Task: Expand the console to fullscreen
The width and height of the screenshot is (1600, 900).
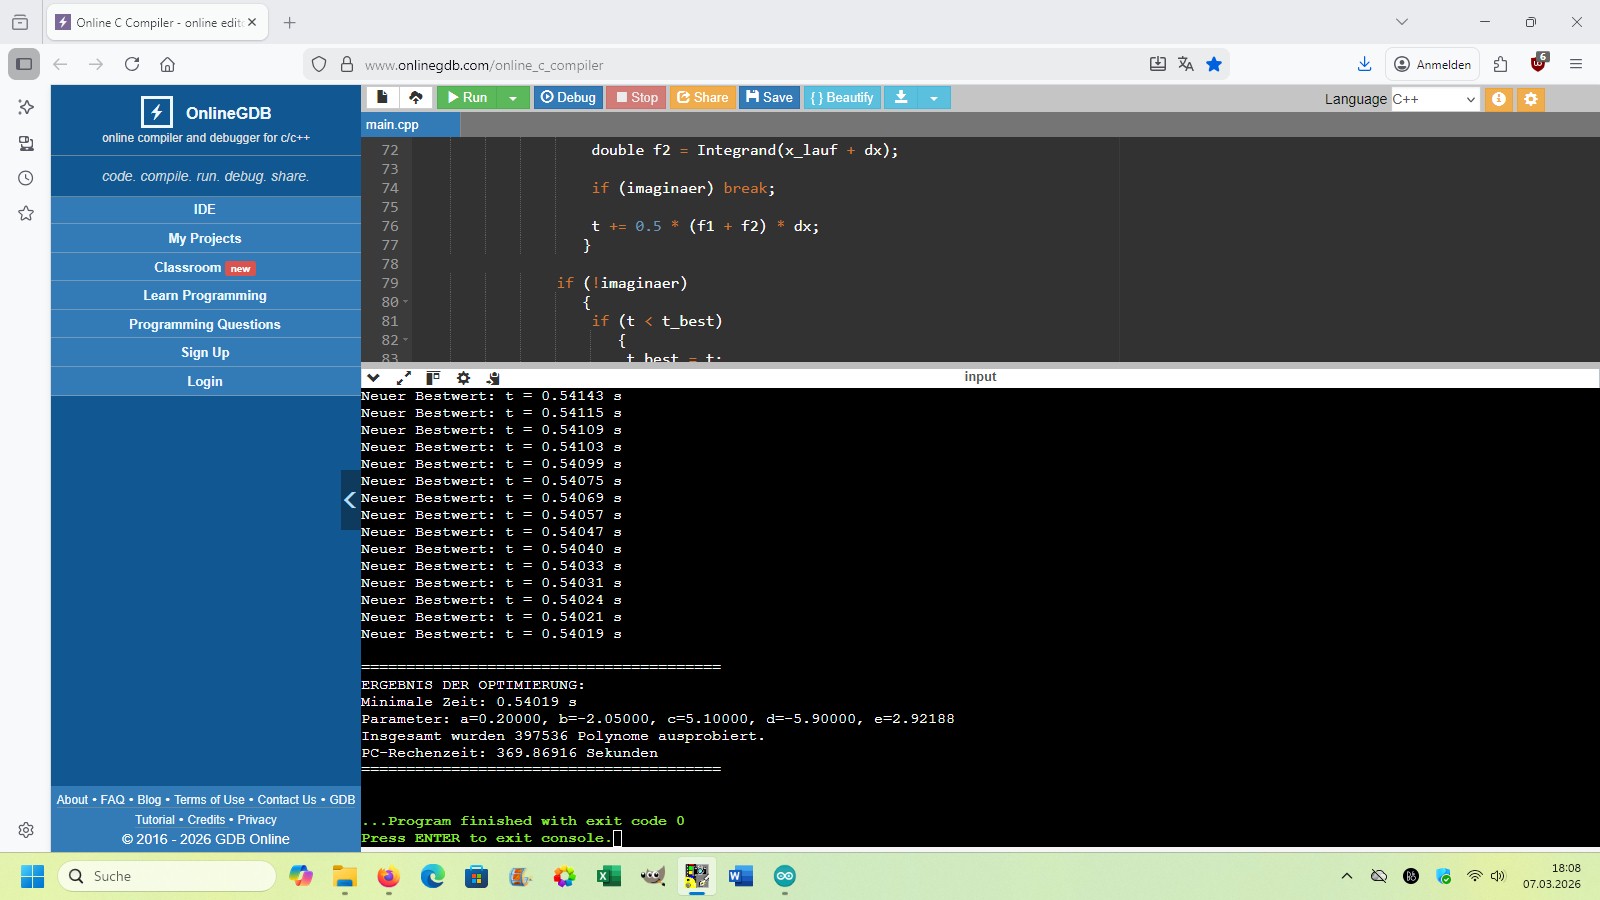Action: pyautogui.click(x=404, y=378)
